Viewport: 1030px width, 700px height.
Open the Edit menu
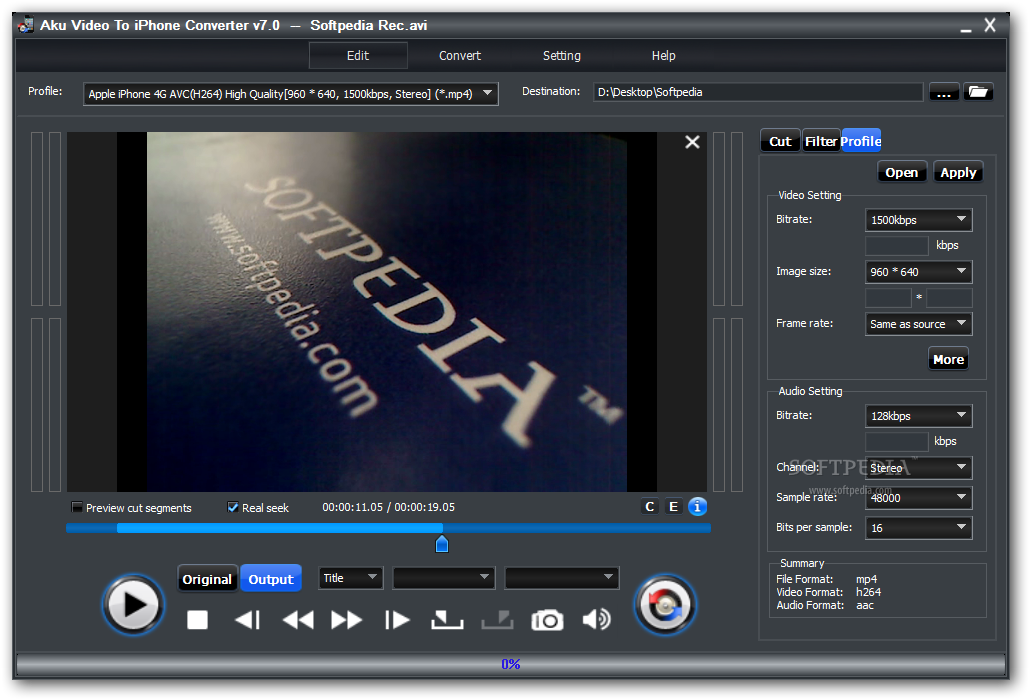pyautogui.click(x=358, y=56)
